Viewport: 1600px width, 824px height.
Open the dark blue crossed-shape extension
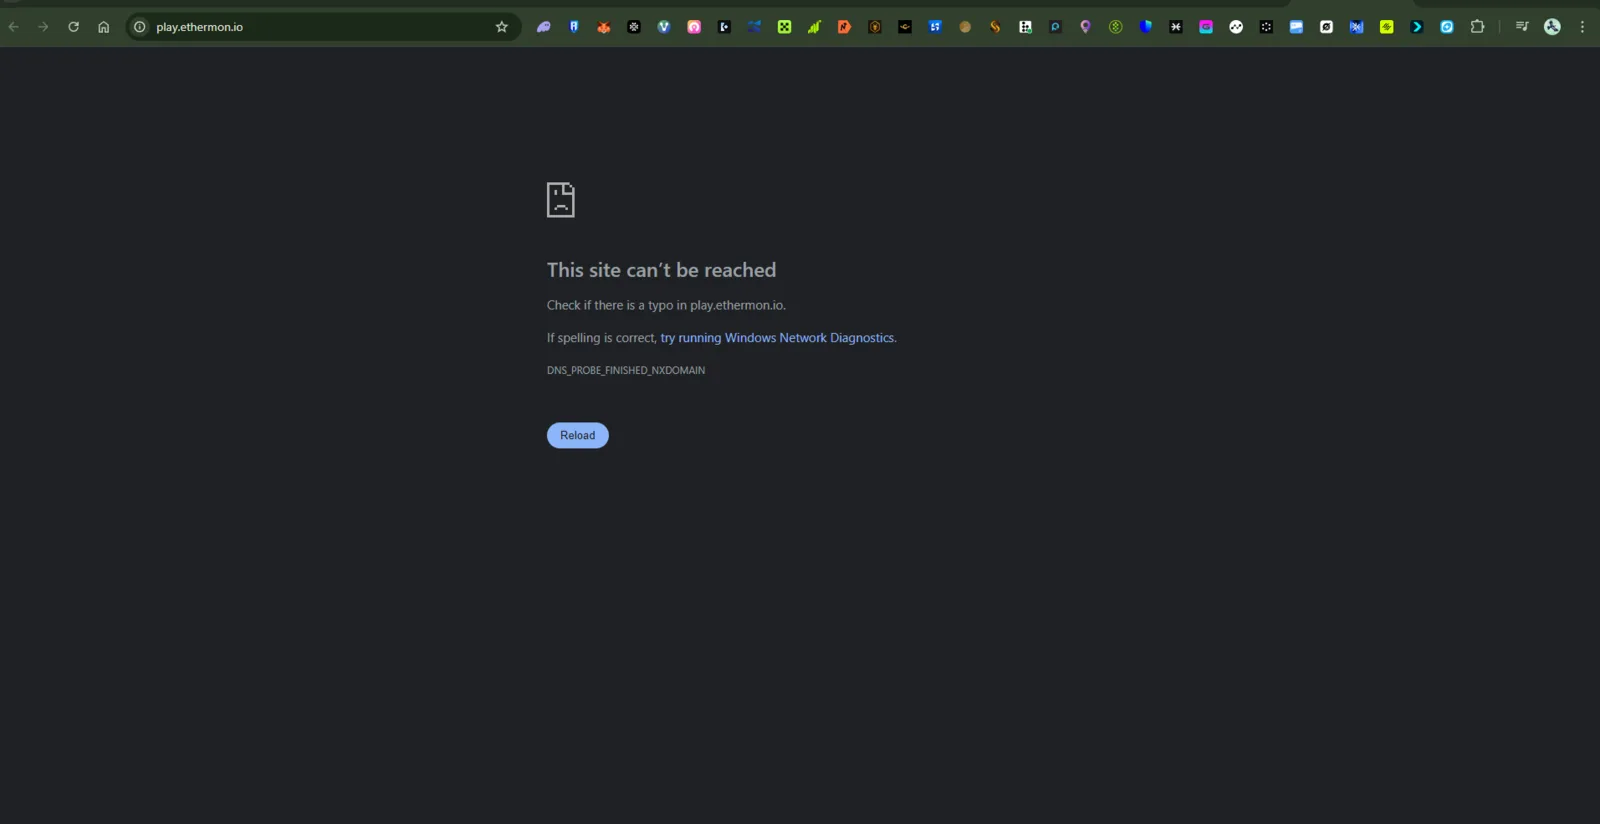[754, 27]
